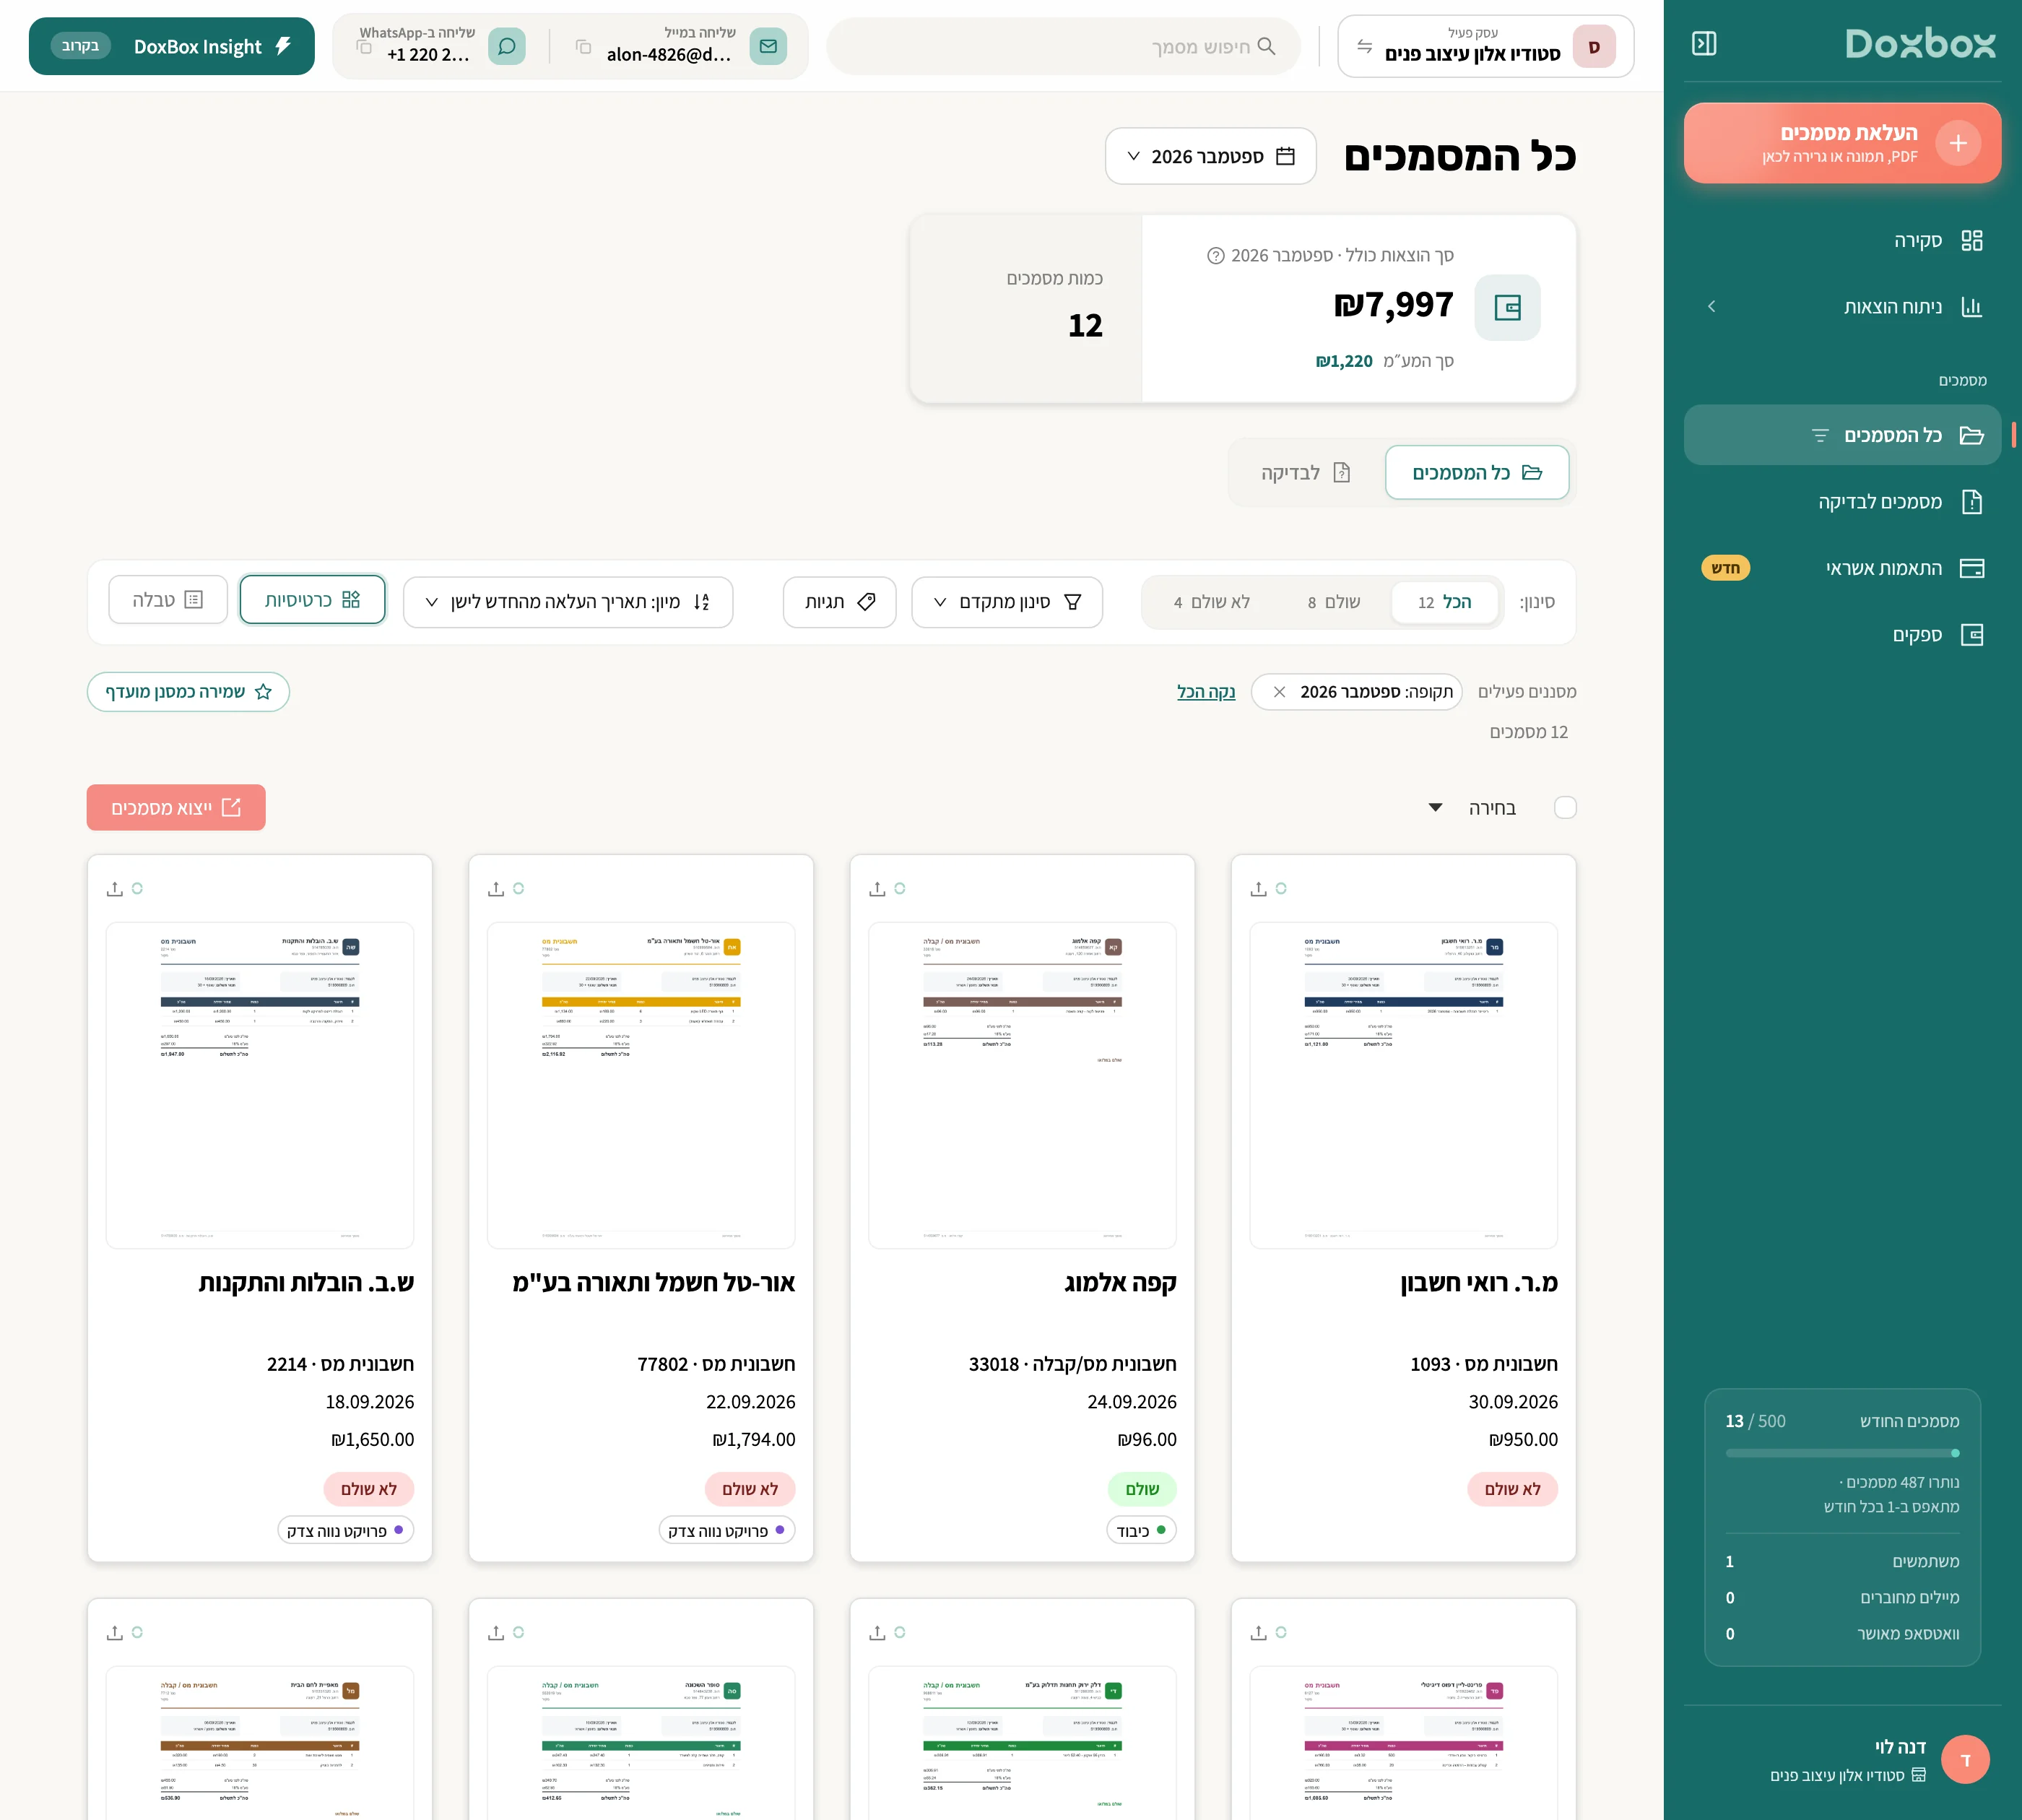Switch to טבלה table view
The height and width of the screenshot is (1820, 2022).
click(168, 600)
